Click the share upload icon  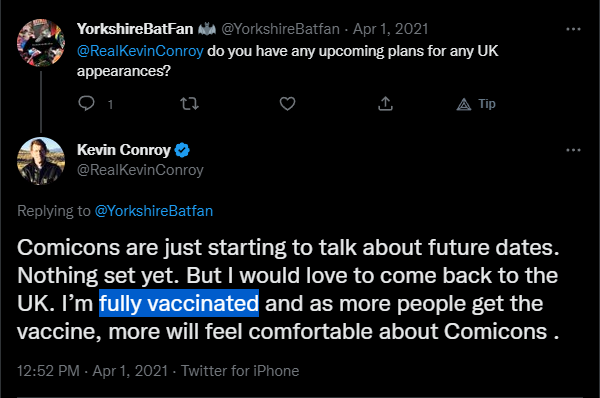[385, 104]
